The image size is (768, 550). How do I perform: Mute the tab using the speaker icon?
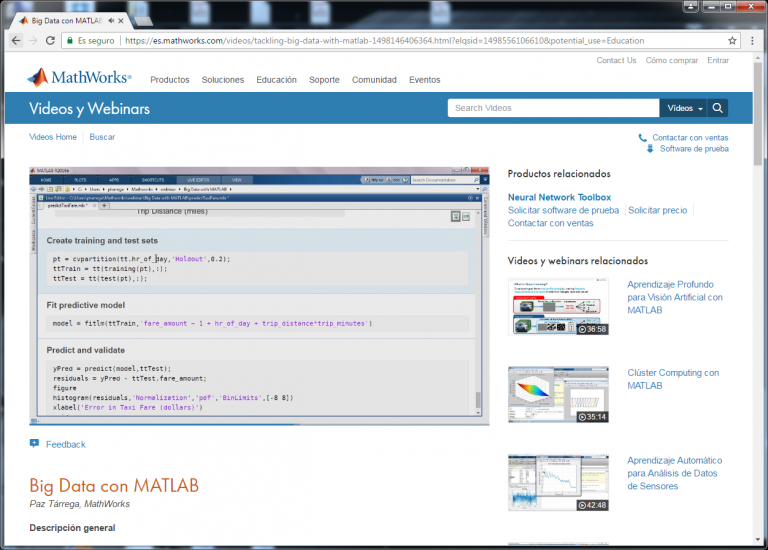111,21
